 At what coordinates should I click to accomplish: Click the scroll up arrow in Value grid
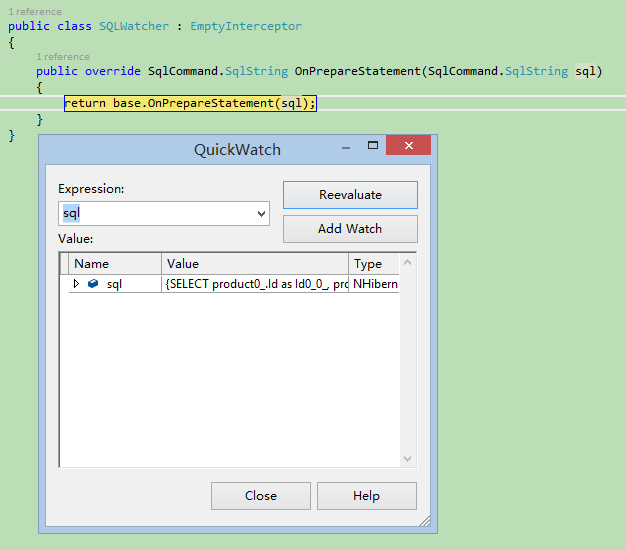(408, 262)
